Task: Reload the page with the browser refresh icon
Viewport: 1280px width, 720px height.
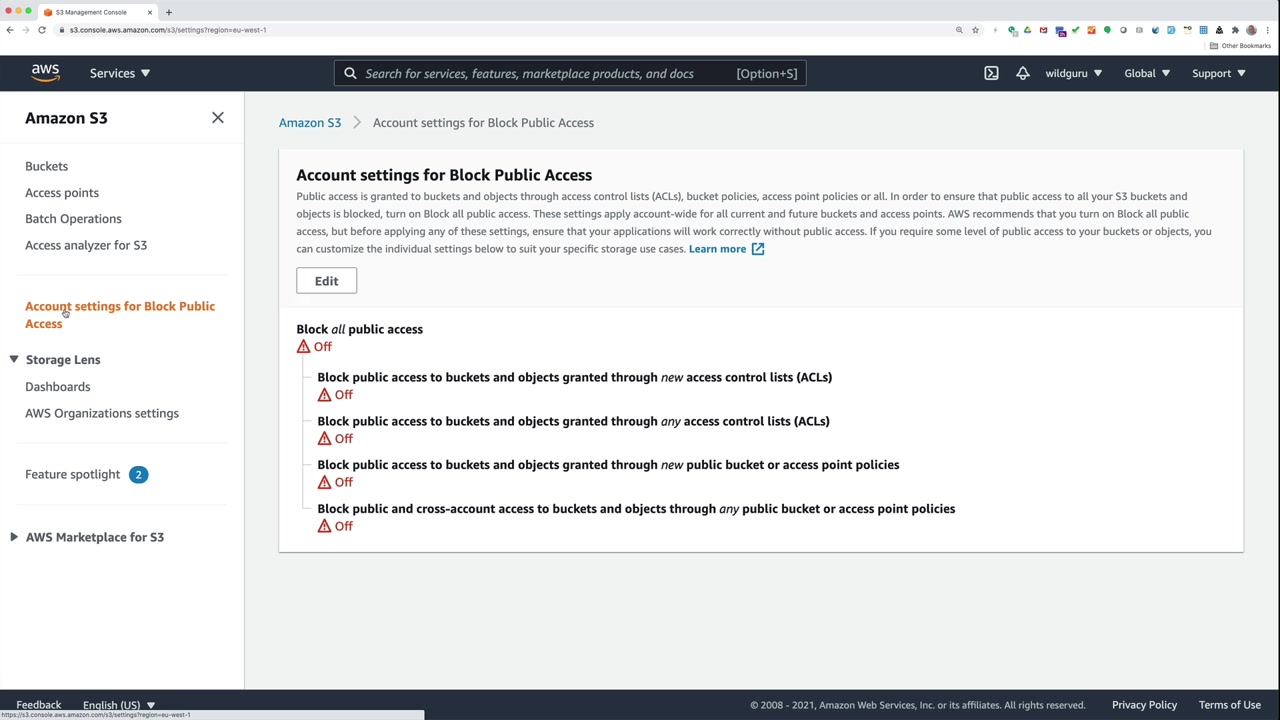Action: tap(42, 30)
